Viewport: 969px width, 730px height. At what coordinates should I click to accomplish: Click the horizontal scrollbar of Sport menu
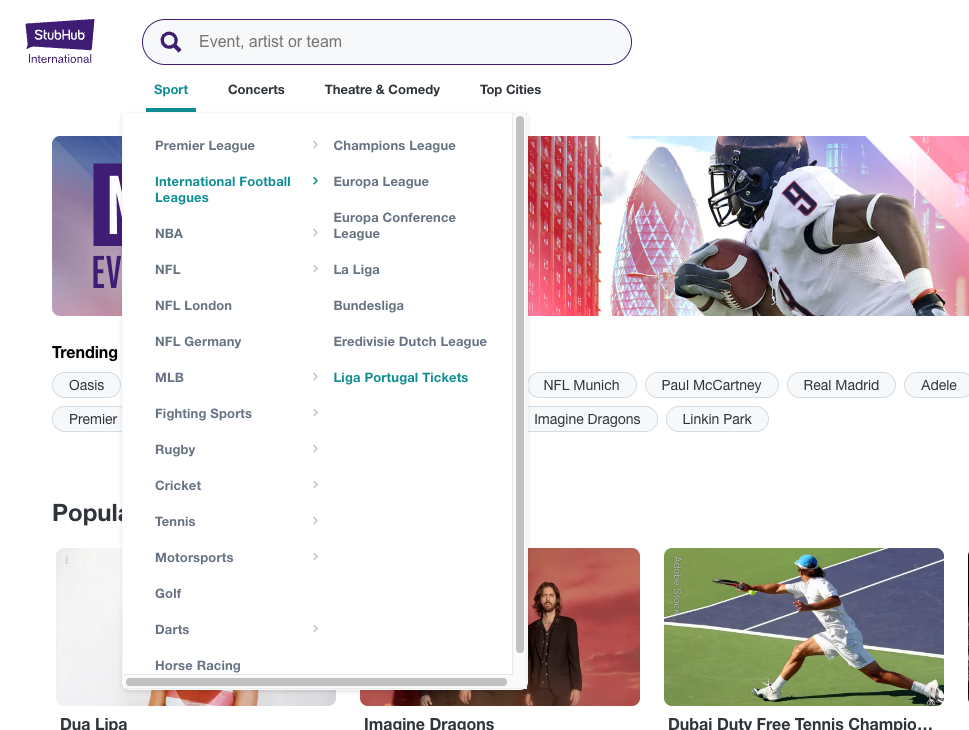click(316, 682)
